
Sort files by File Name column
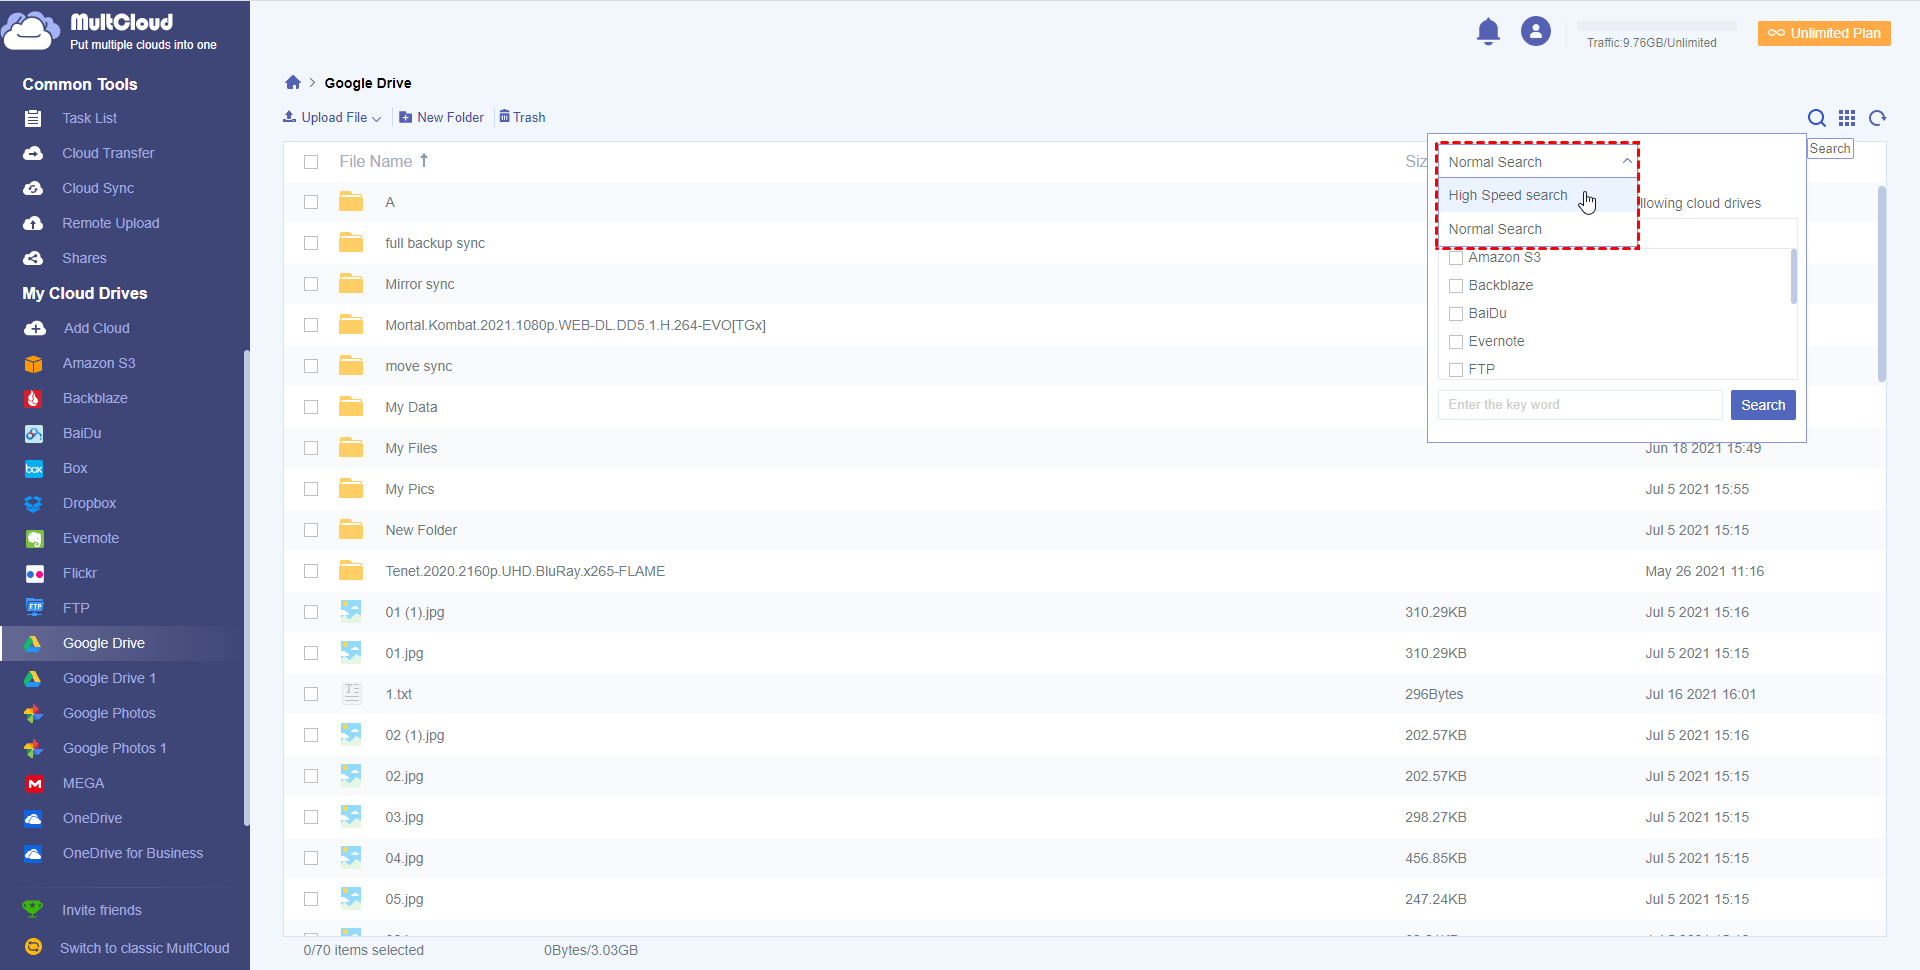(x=384, y=161)
